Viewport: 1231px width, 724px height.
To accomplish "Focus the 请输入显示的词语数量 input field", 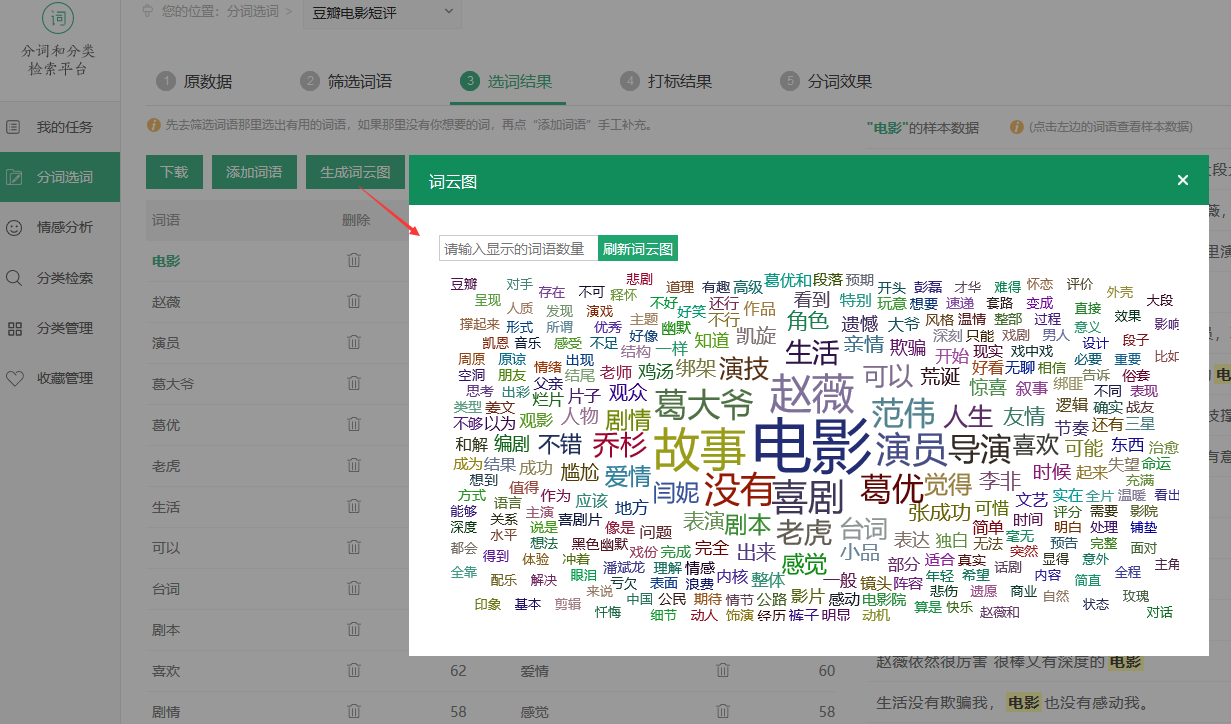I will (x=518, y=249).
